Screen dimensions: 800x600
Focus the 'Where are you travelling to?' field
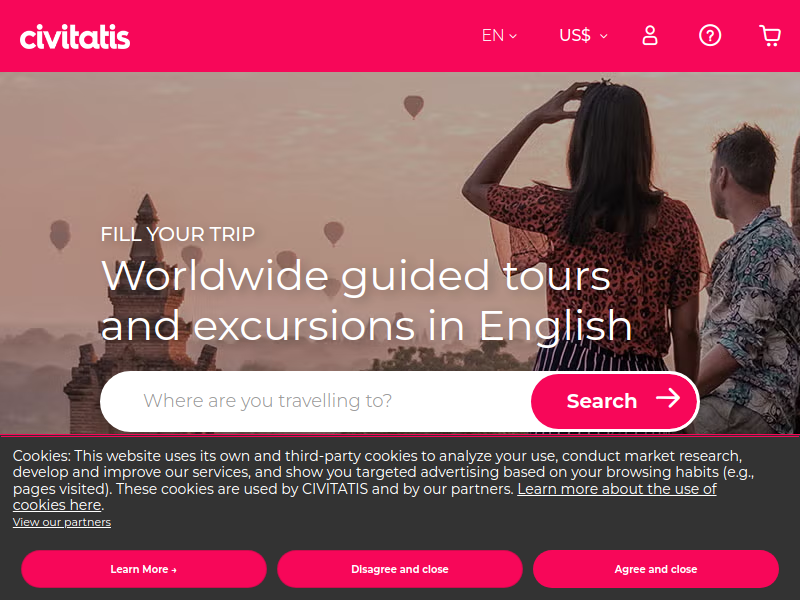pos(316,401)
